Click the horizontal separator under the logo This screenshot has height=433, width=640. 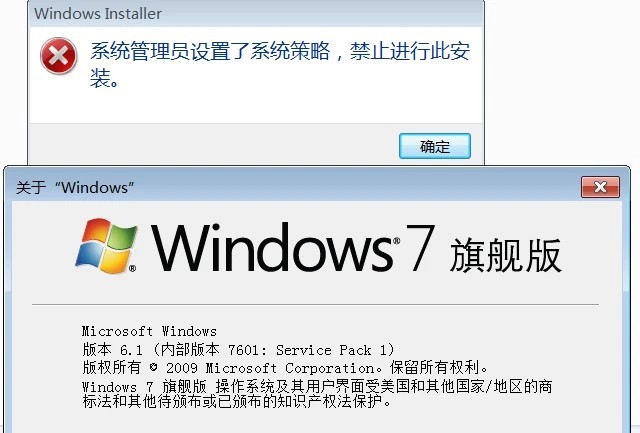(x=315, y=304)
